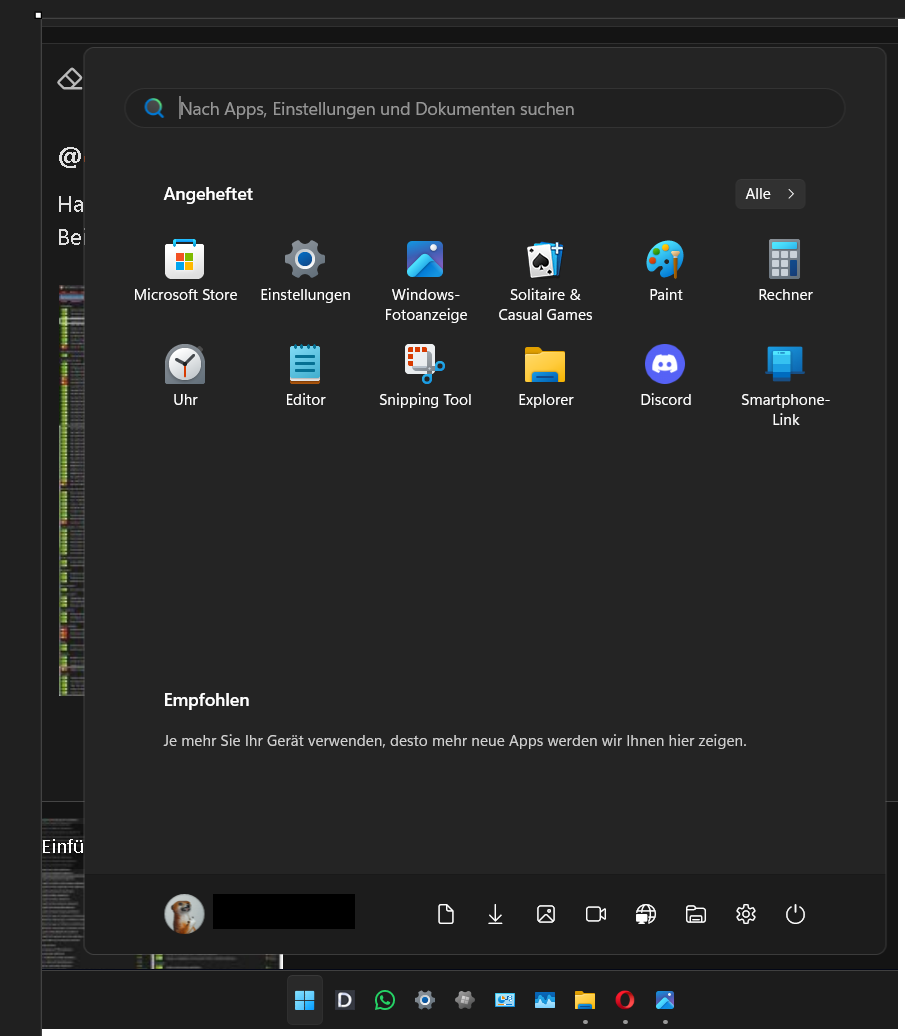905x1036 pixels.
Task: Open the Rechner calculator app
Action: coord(785,272)
